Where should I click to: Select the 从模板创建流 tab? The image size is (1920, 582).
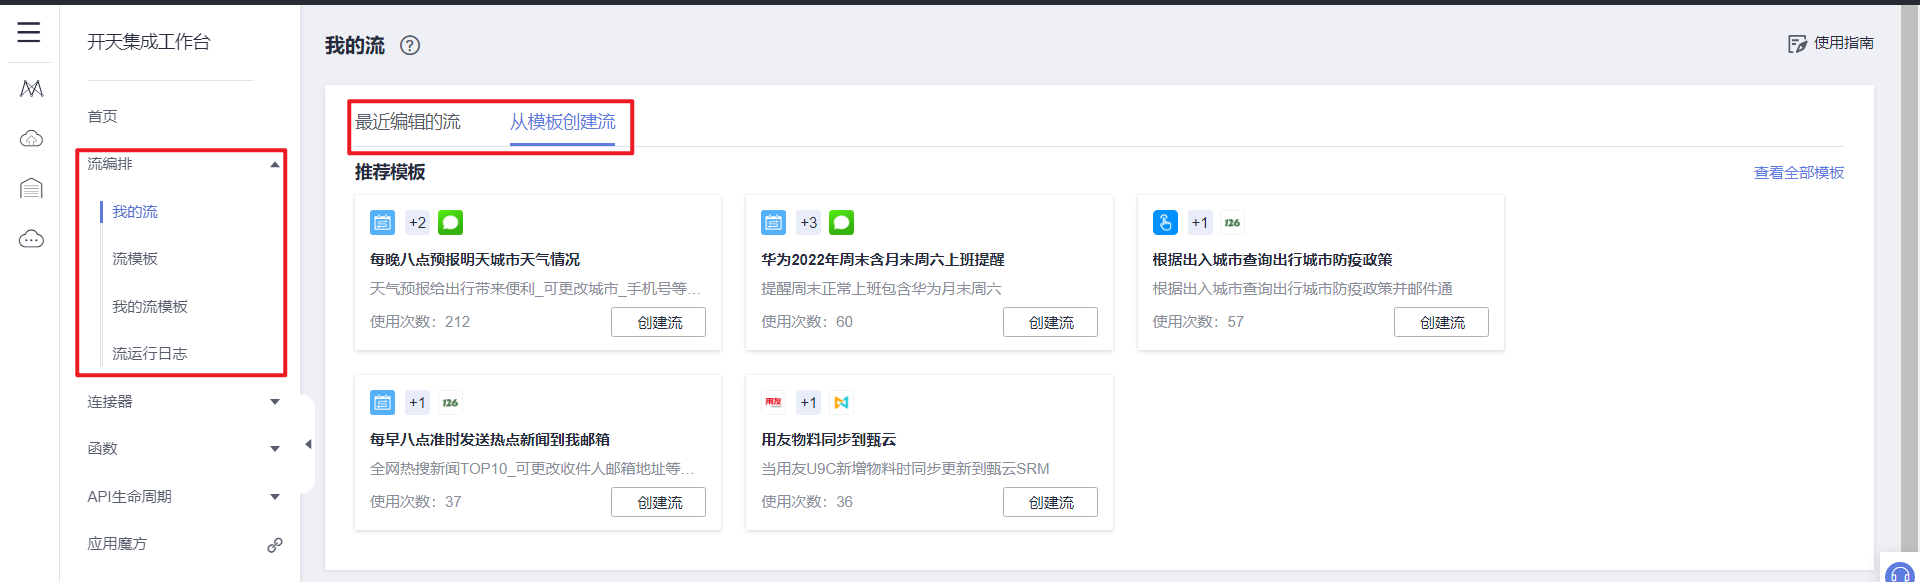(563, 122)
